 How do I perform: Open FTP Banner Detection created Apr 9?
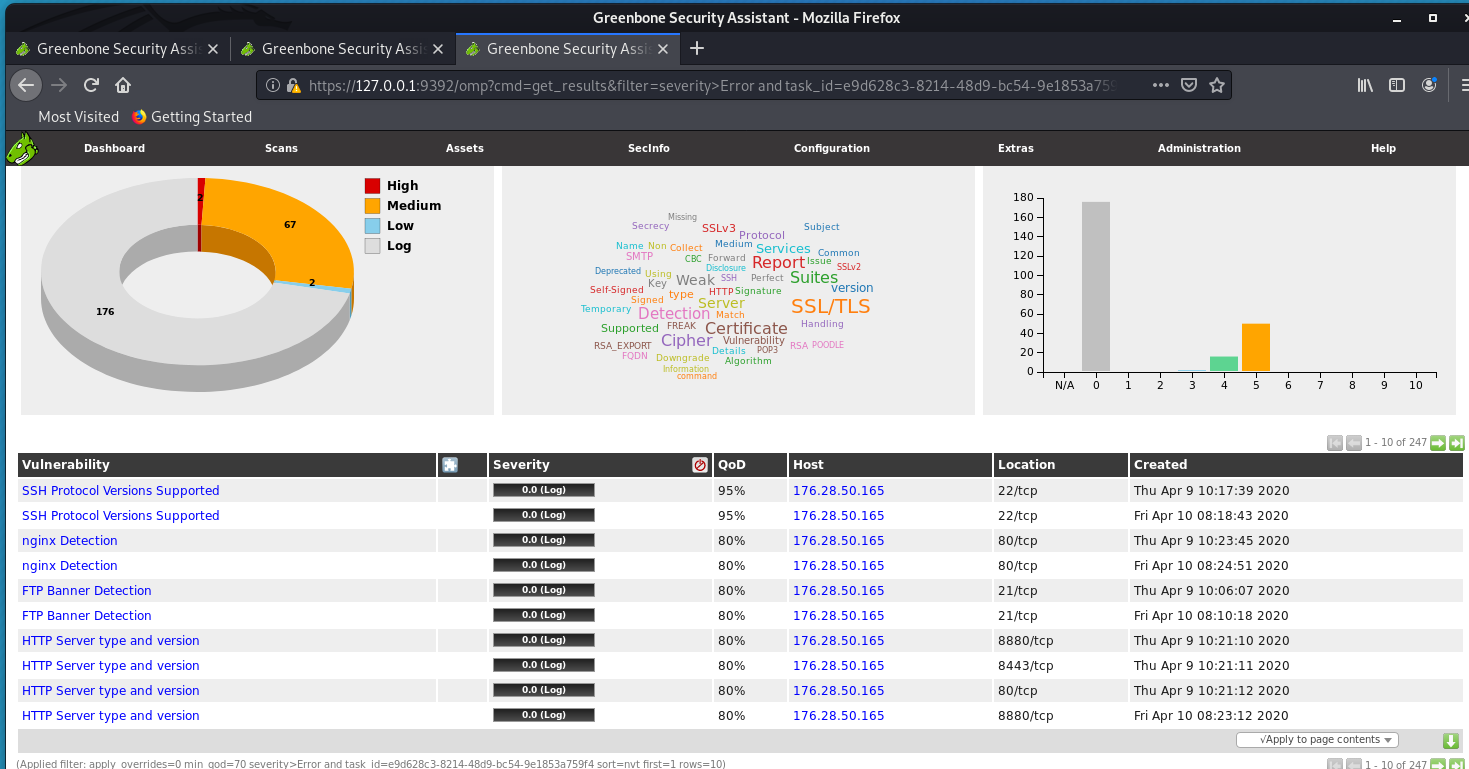(x=87, y=591)
